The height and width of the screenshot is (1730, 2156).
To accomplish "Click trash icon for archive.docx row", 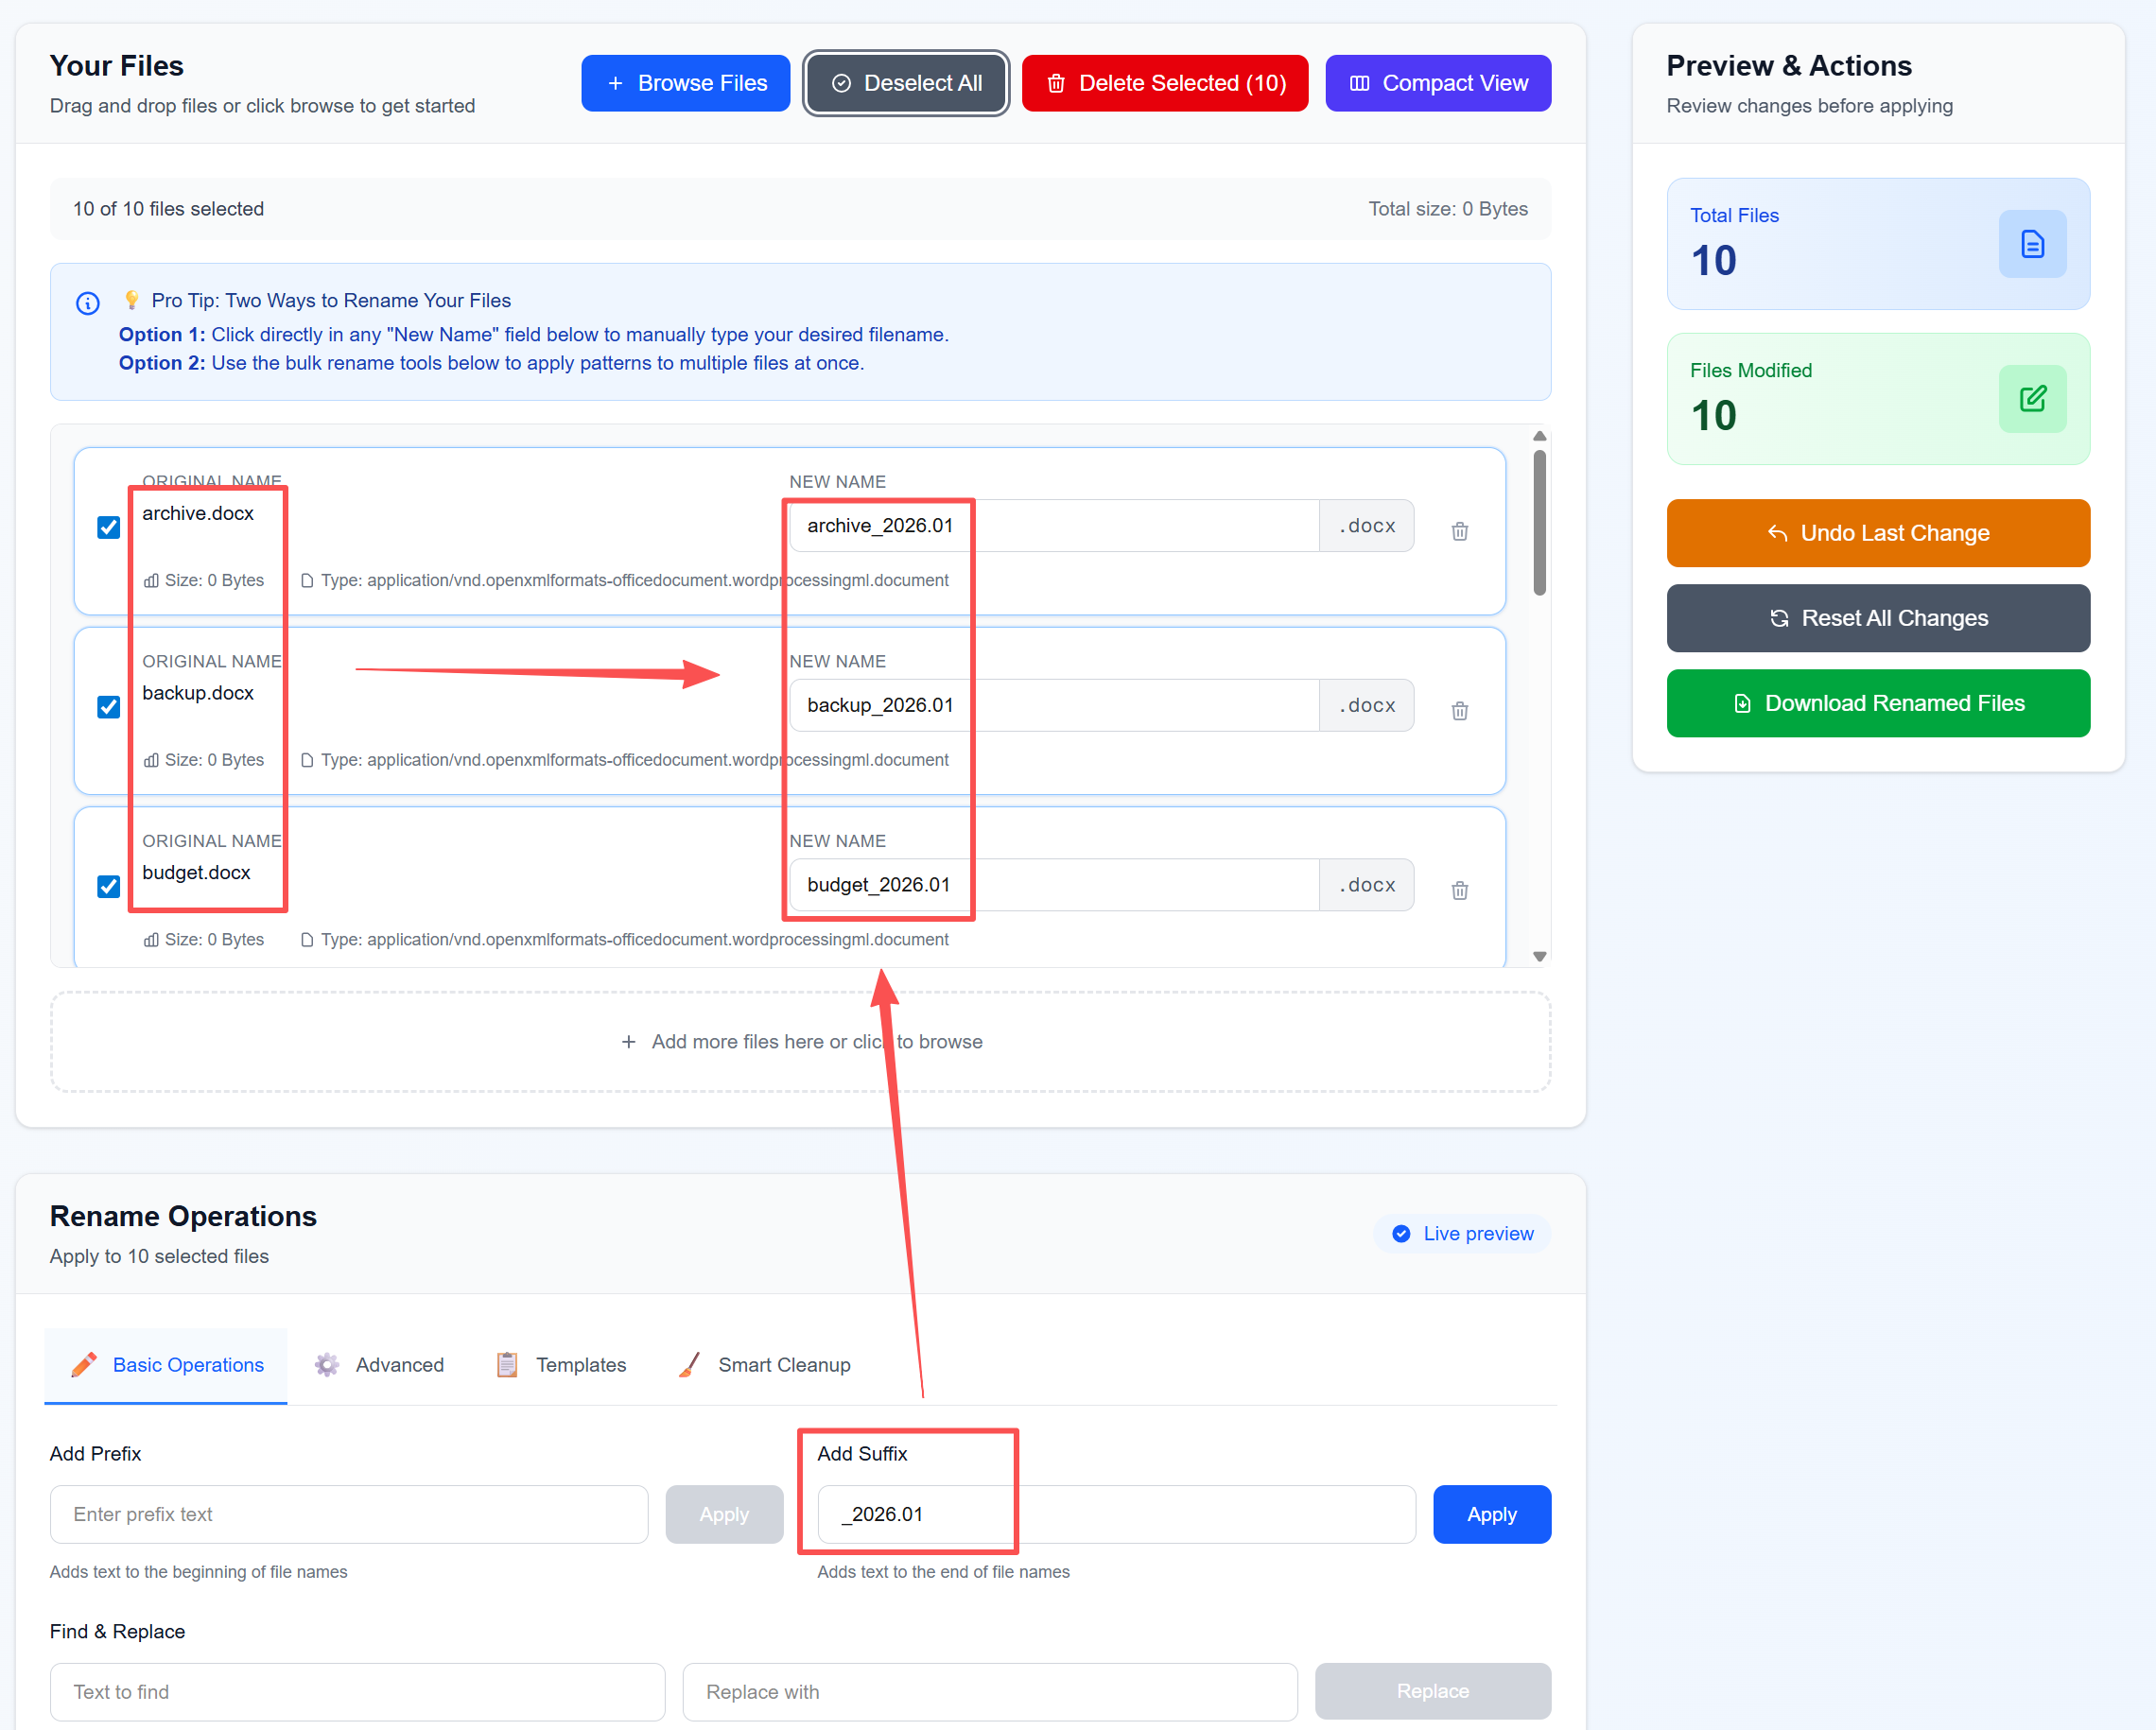I will 1459,531.
